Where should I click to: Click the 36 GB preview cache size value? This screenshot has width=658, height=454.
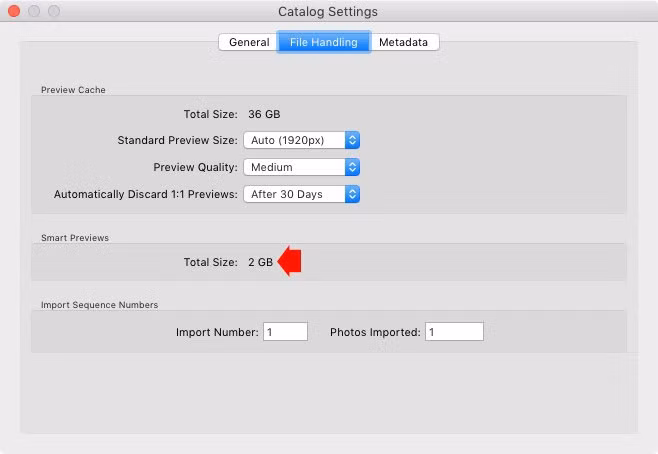click(264, 114)
